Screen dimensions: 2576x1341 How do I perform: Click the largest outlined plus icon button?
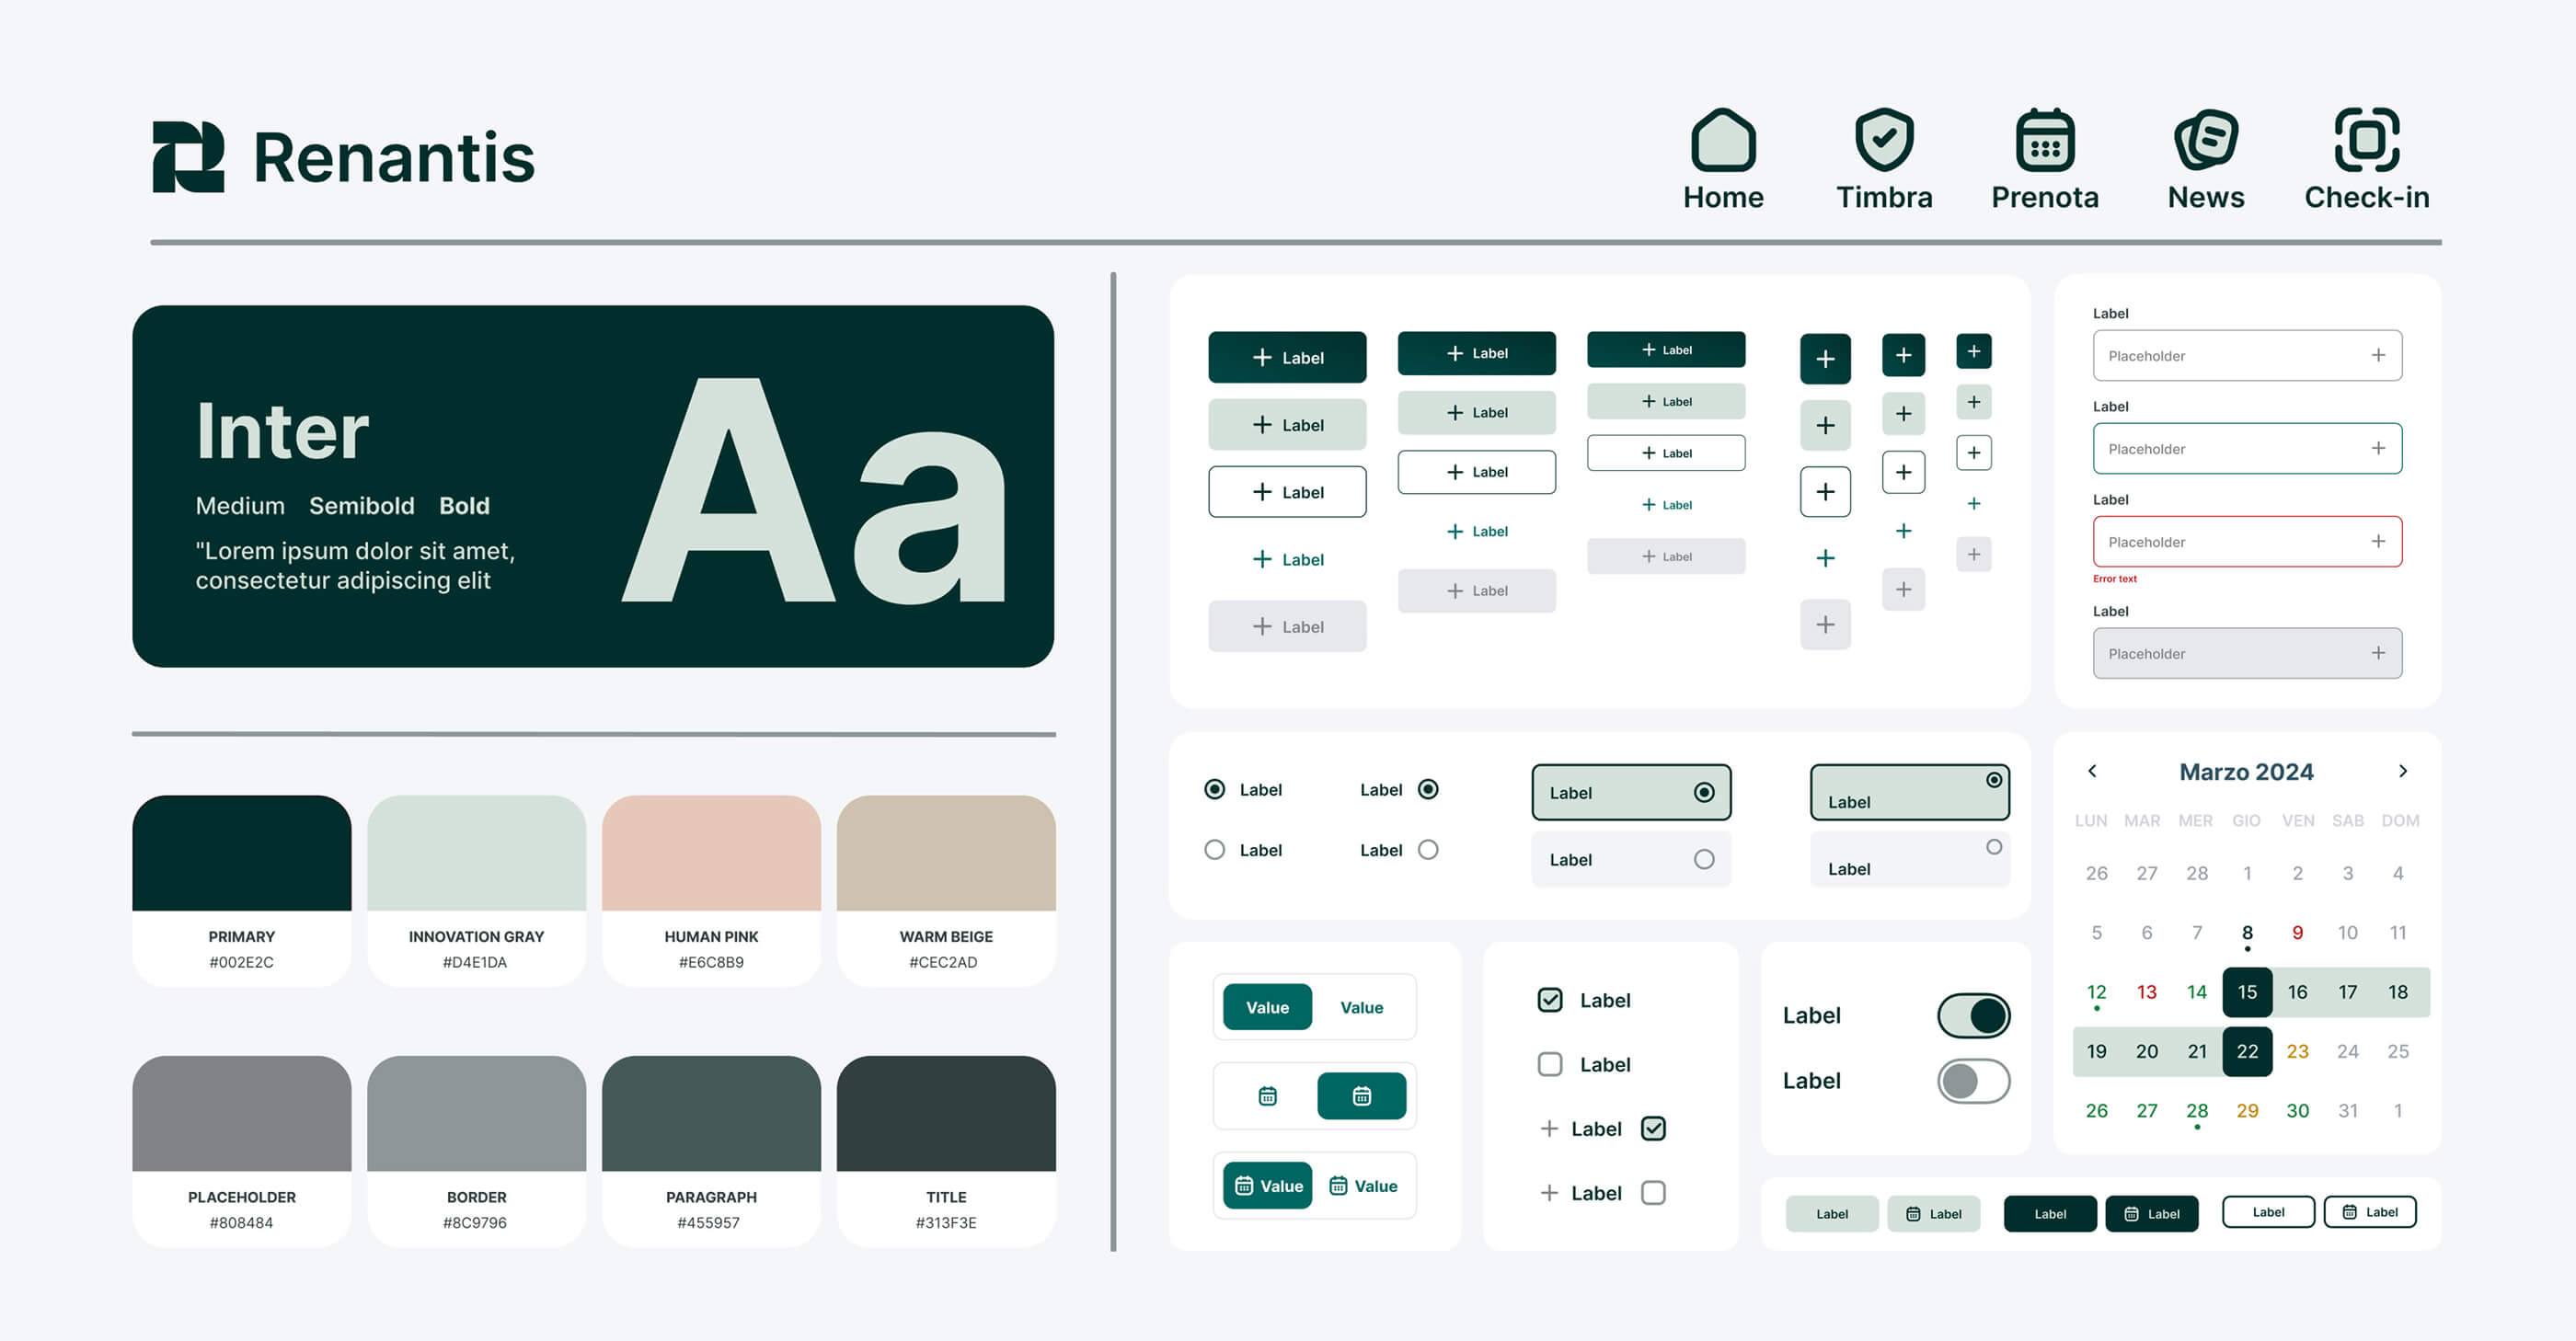pos(1825,492)
